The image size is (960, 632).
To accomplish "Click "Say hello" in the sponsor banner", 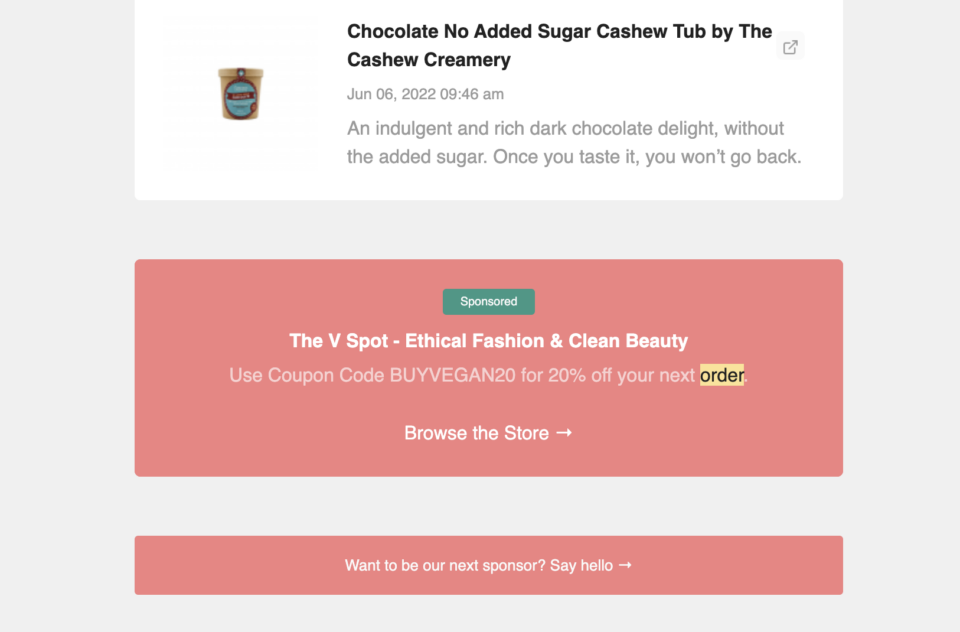I will [581, 566].
